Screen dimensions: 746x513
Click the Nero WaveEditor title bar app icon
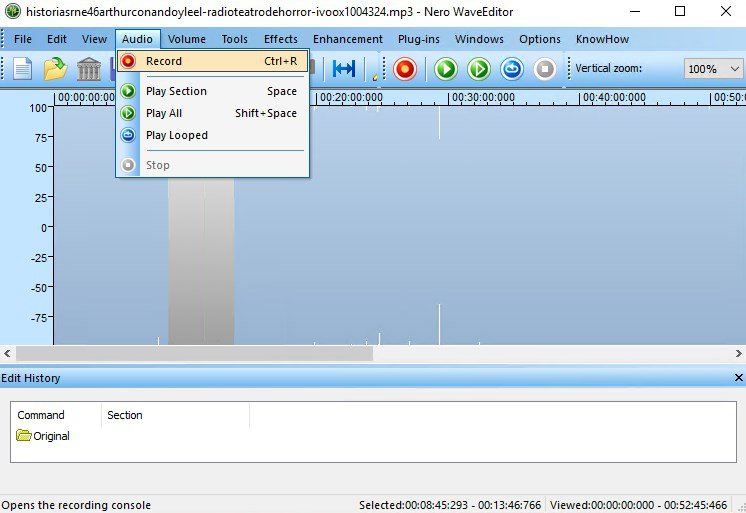click(13, 11)
